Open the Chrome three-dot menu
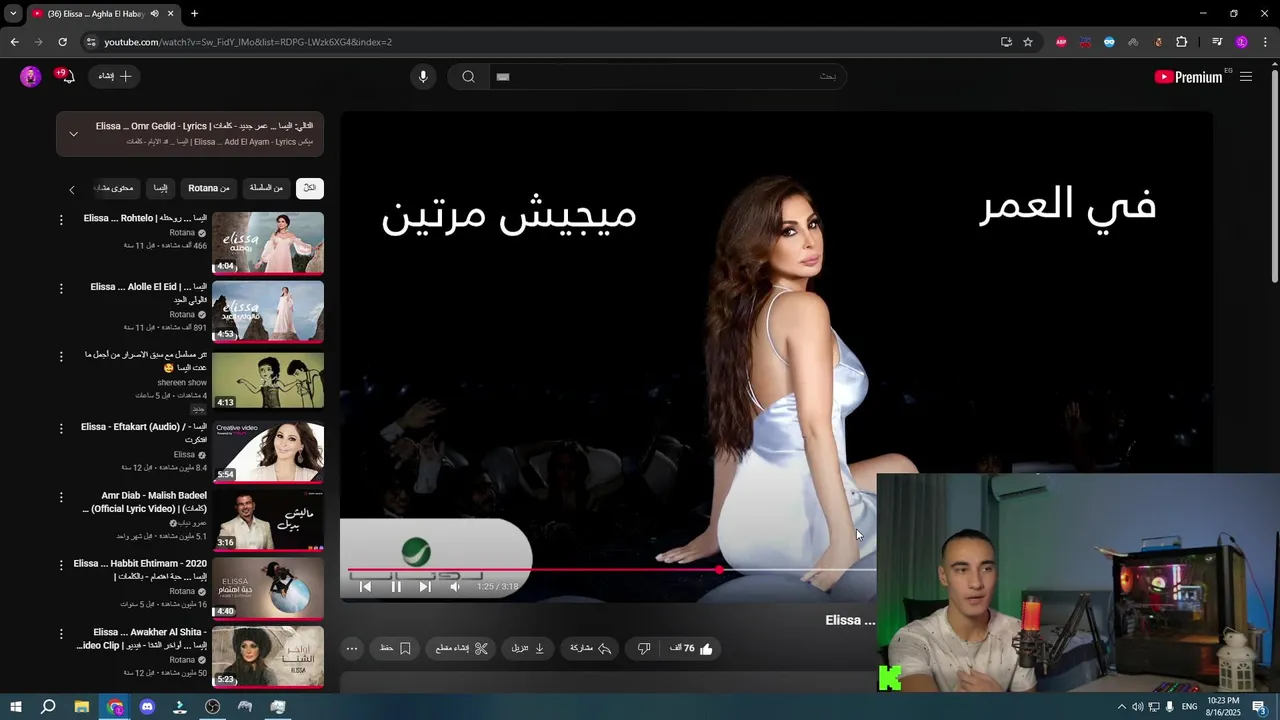 pyautogui.click(x=1266, y=42)
